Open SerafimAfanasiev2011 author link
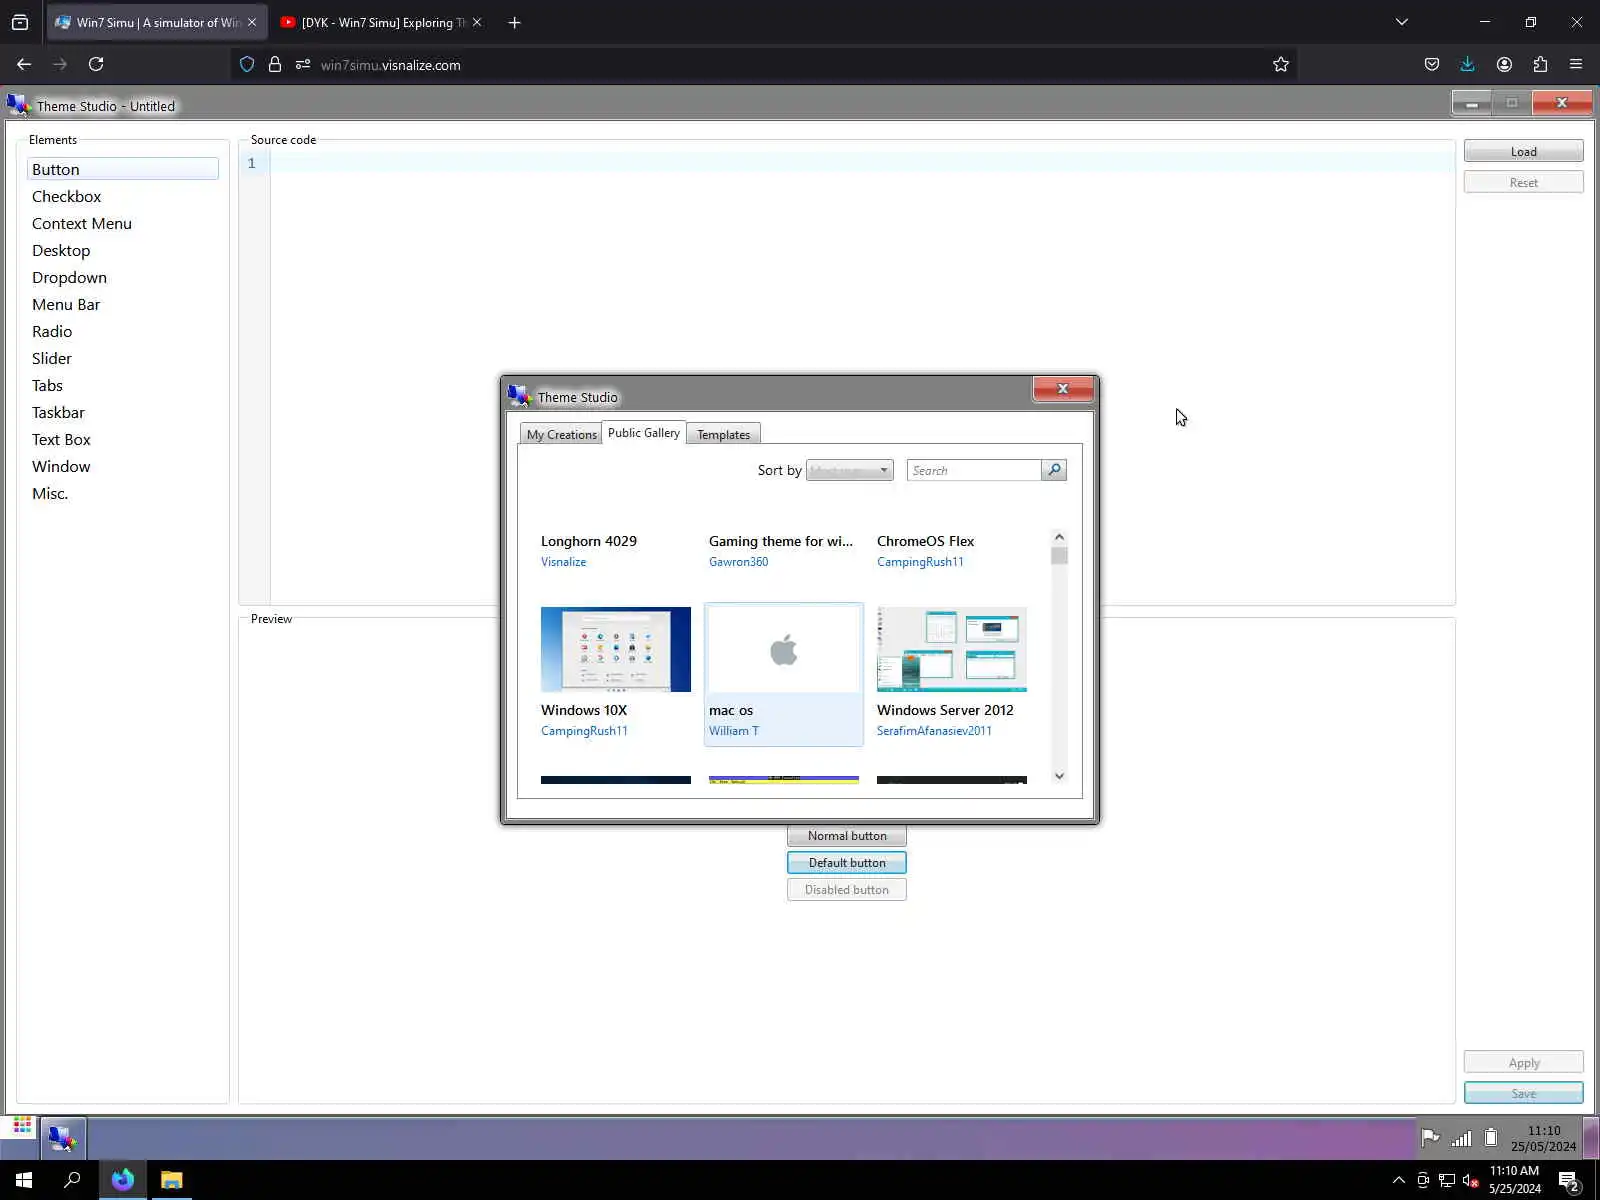 click(x=934, y=731)
